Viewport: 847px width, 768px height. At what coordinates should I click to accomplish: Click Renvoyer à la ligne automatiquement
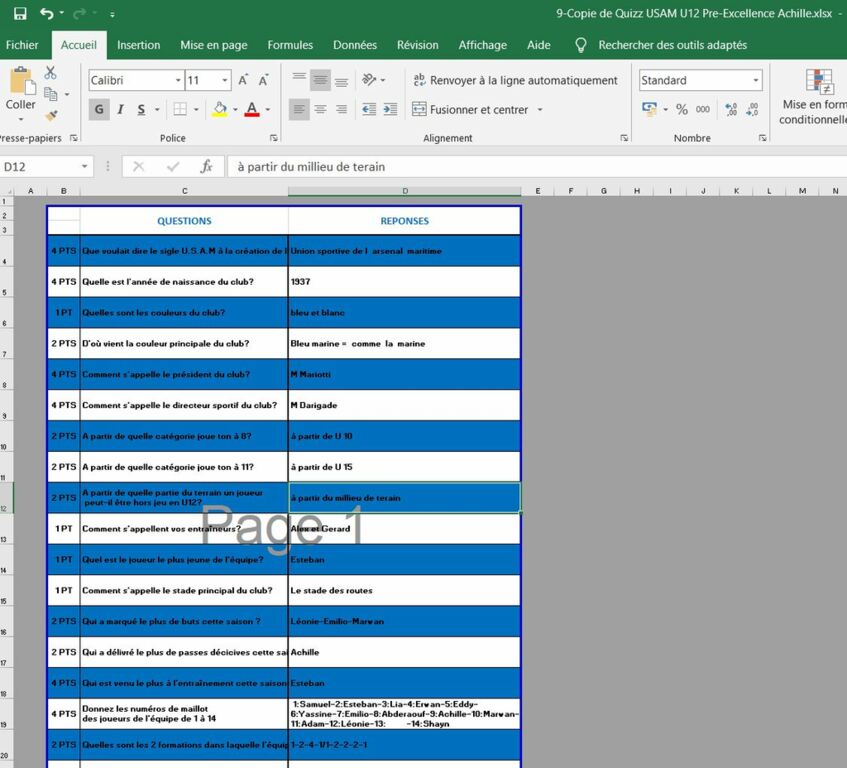pos(514,80)
